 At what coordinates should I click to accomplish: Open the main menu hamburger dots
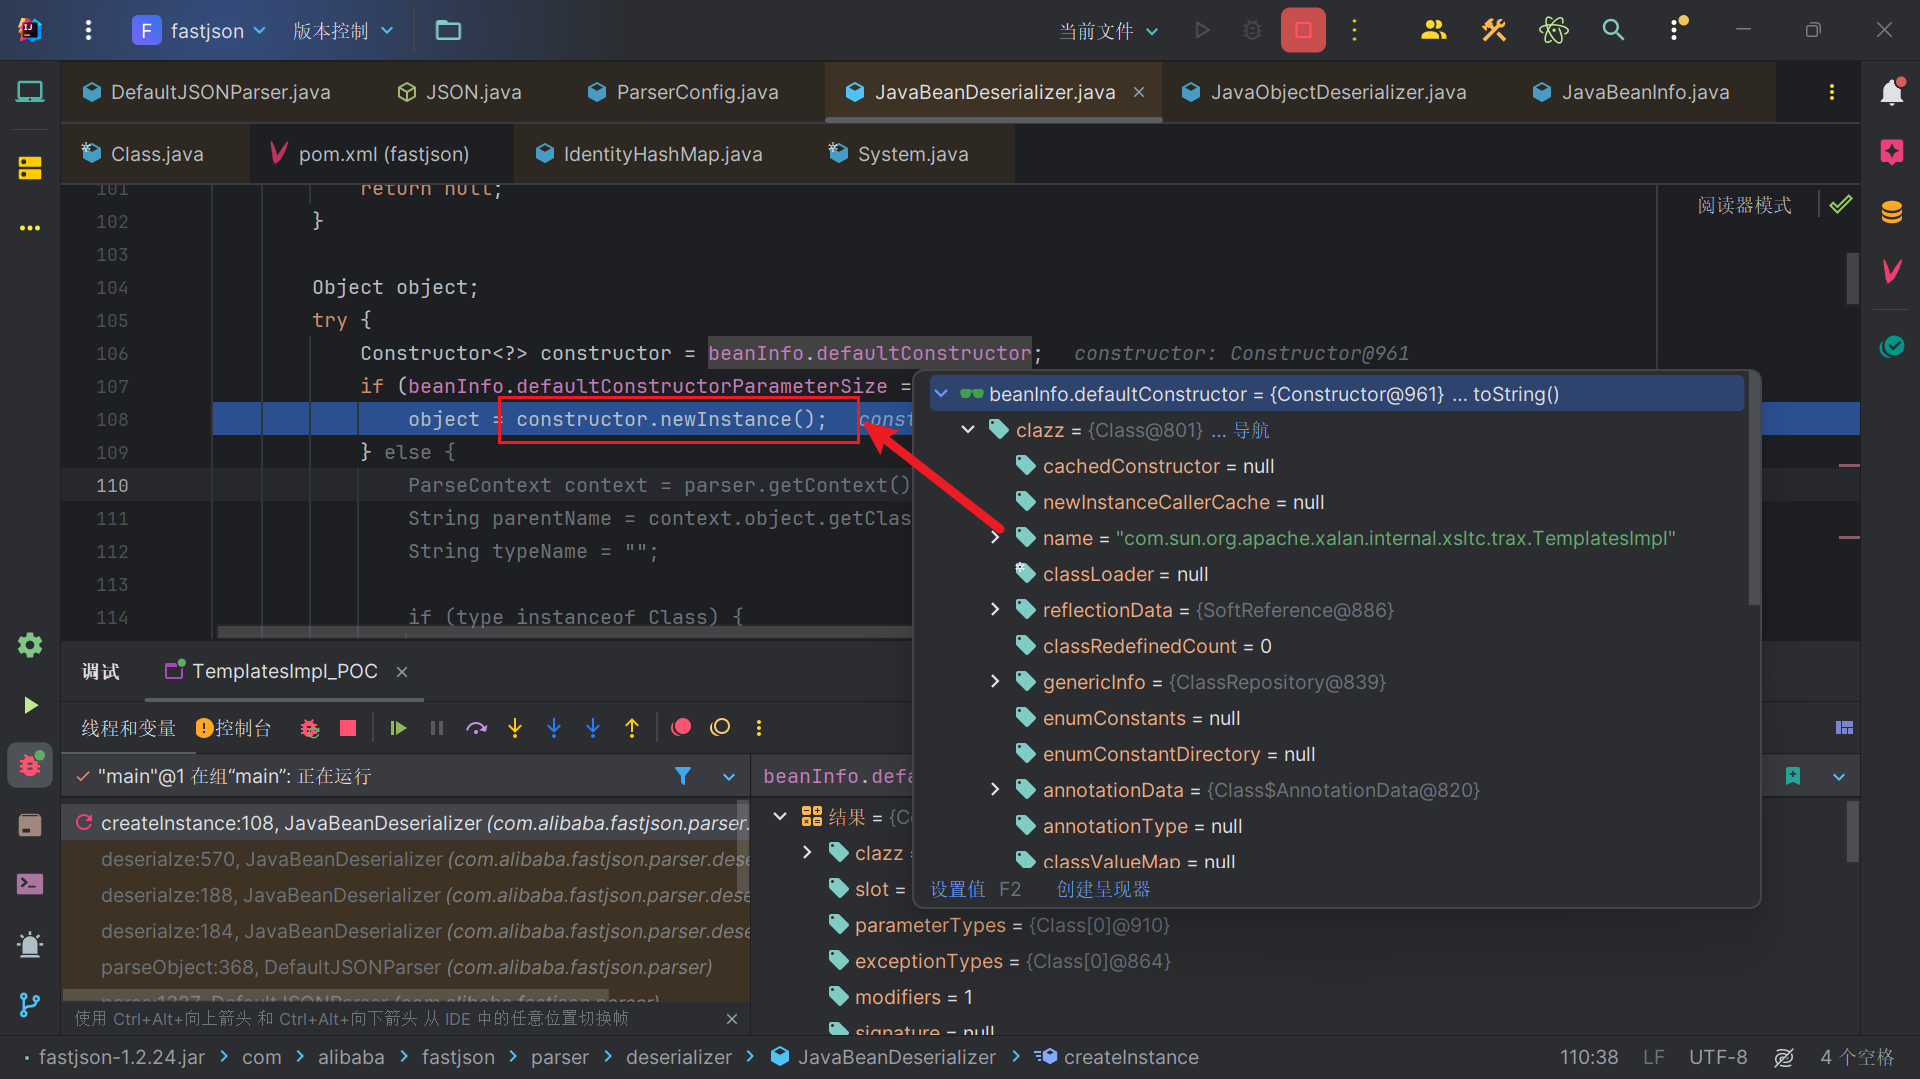click(x=88, y=31)
